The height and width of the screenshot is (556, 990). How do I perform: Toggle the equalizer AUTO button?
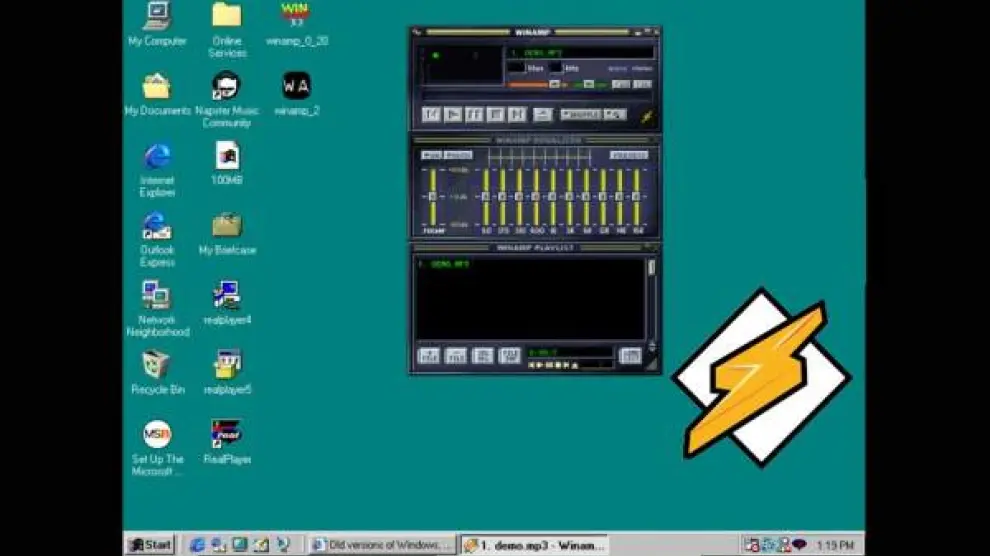click(x=458, y=155)
